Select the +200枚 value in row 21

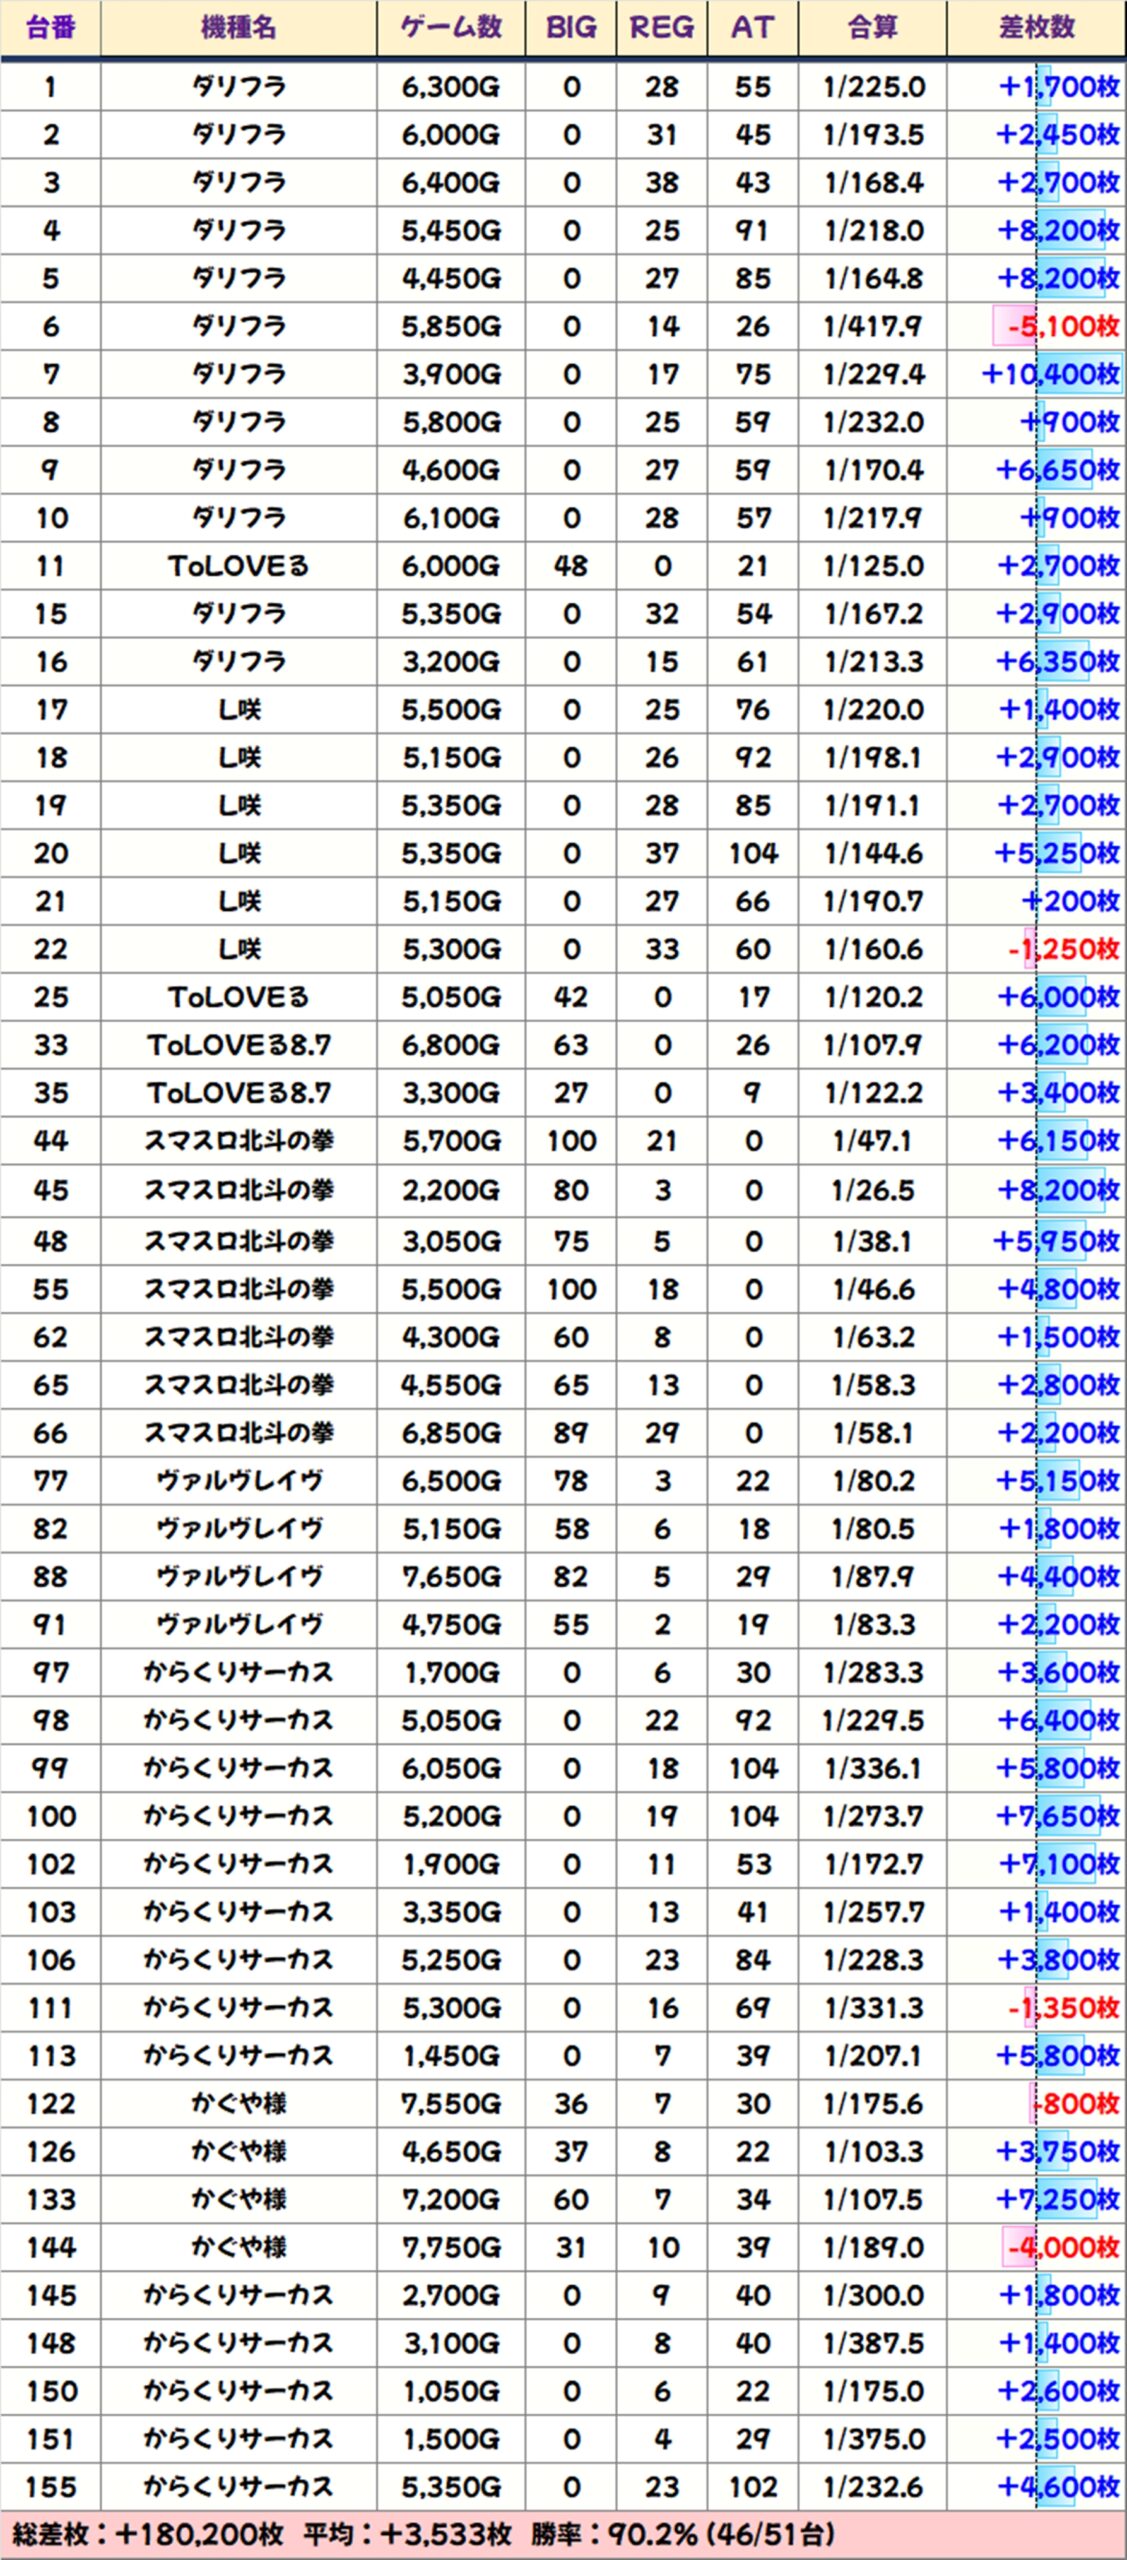pos(1070,902)
